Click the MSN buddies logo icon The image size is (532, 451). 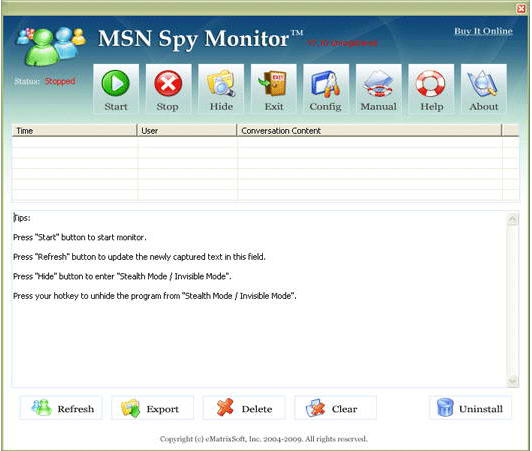tap(51, 47)
